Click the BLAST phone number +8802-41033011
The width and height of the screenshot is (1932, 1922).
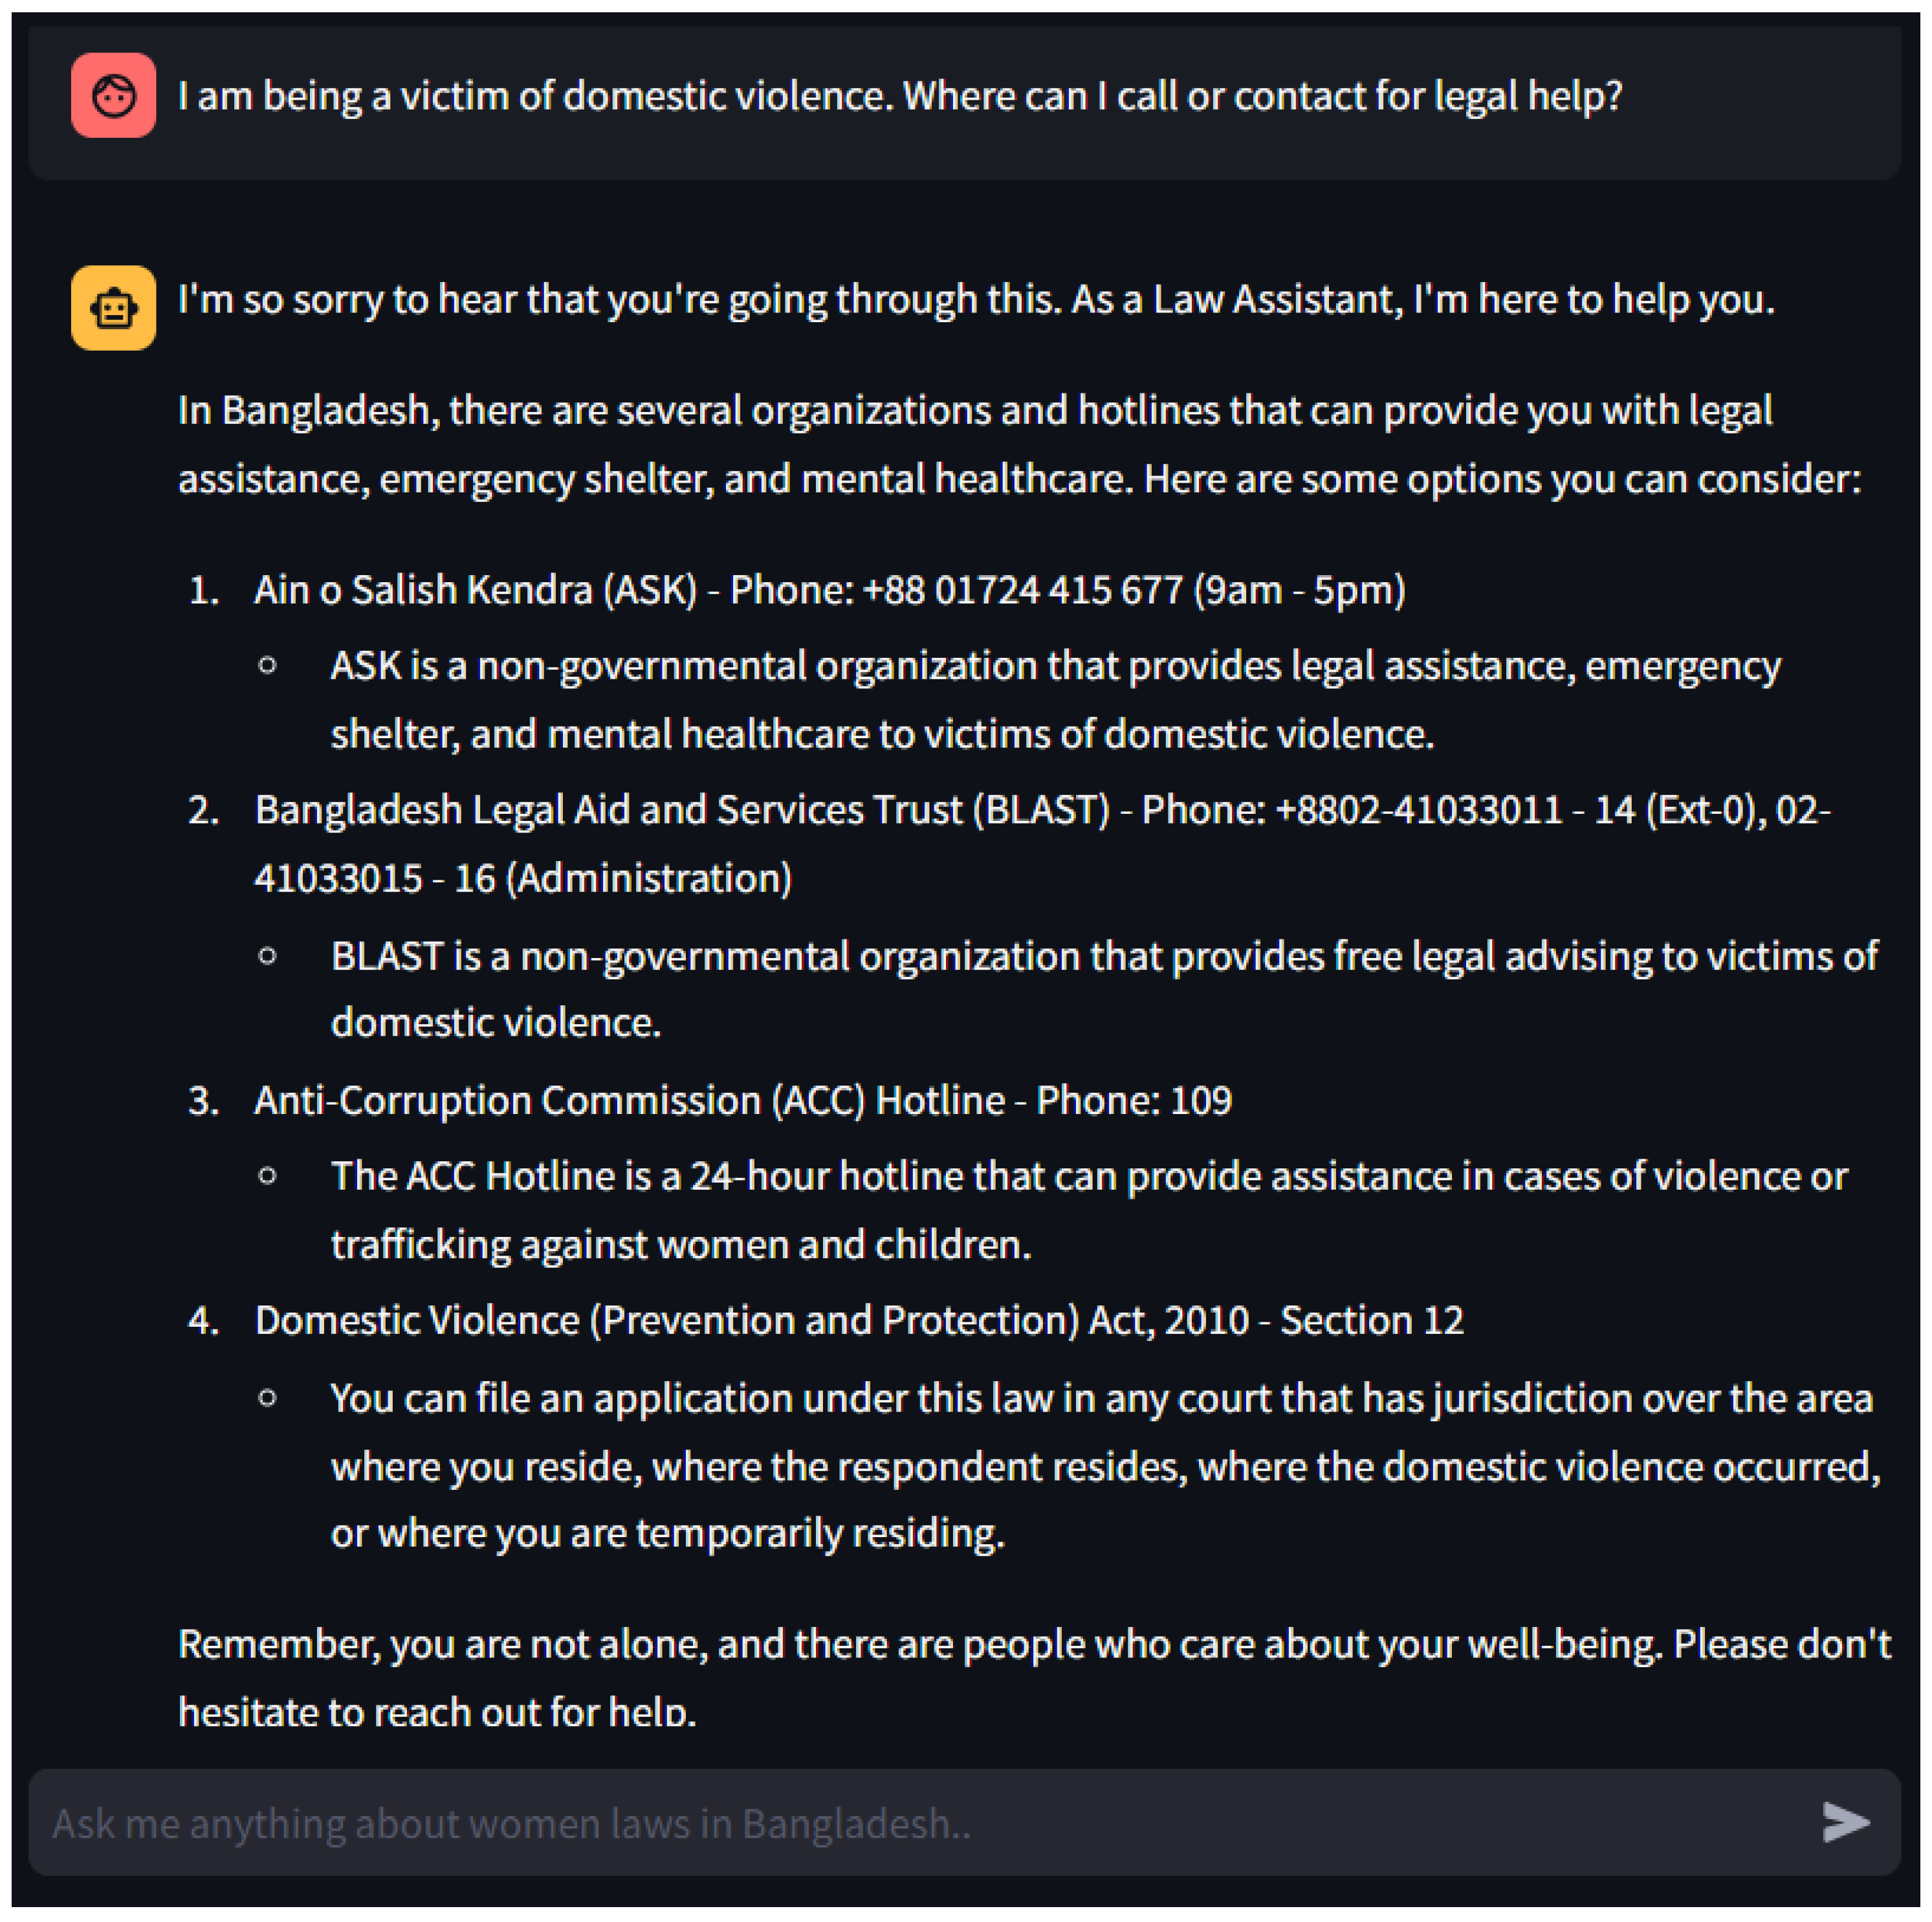[x=1418, y=810]
